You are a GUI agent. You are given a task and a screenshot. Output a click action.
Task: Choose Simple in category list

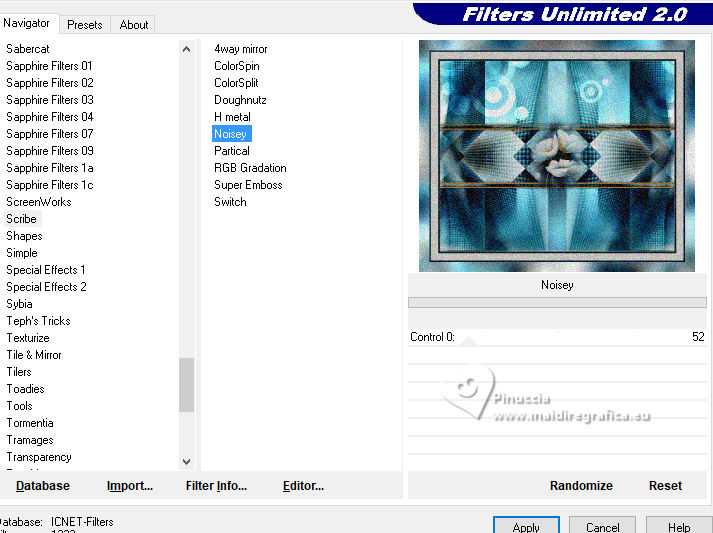click(22, 253)
